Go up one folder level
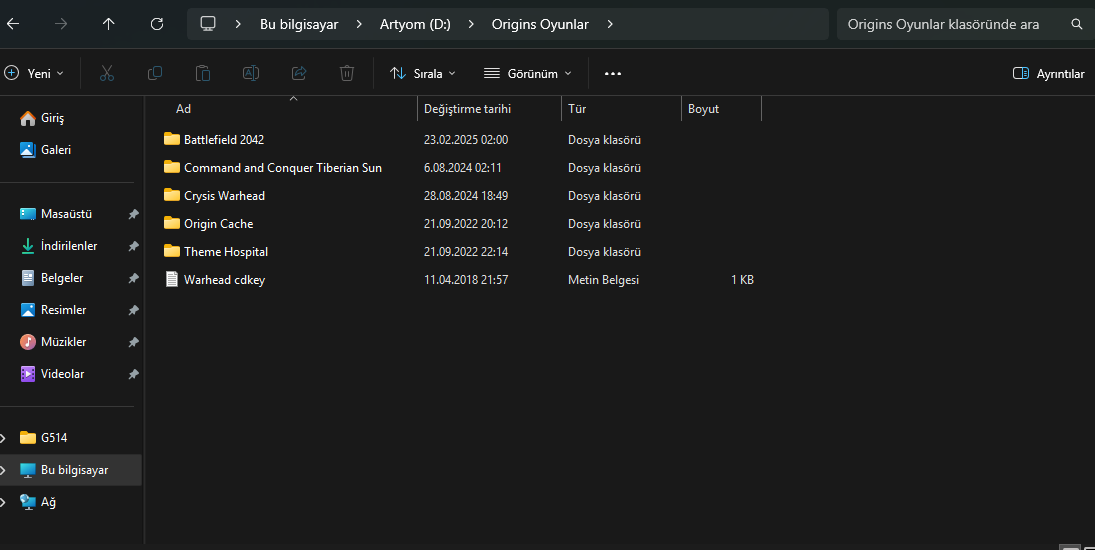 pos(109,23)
